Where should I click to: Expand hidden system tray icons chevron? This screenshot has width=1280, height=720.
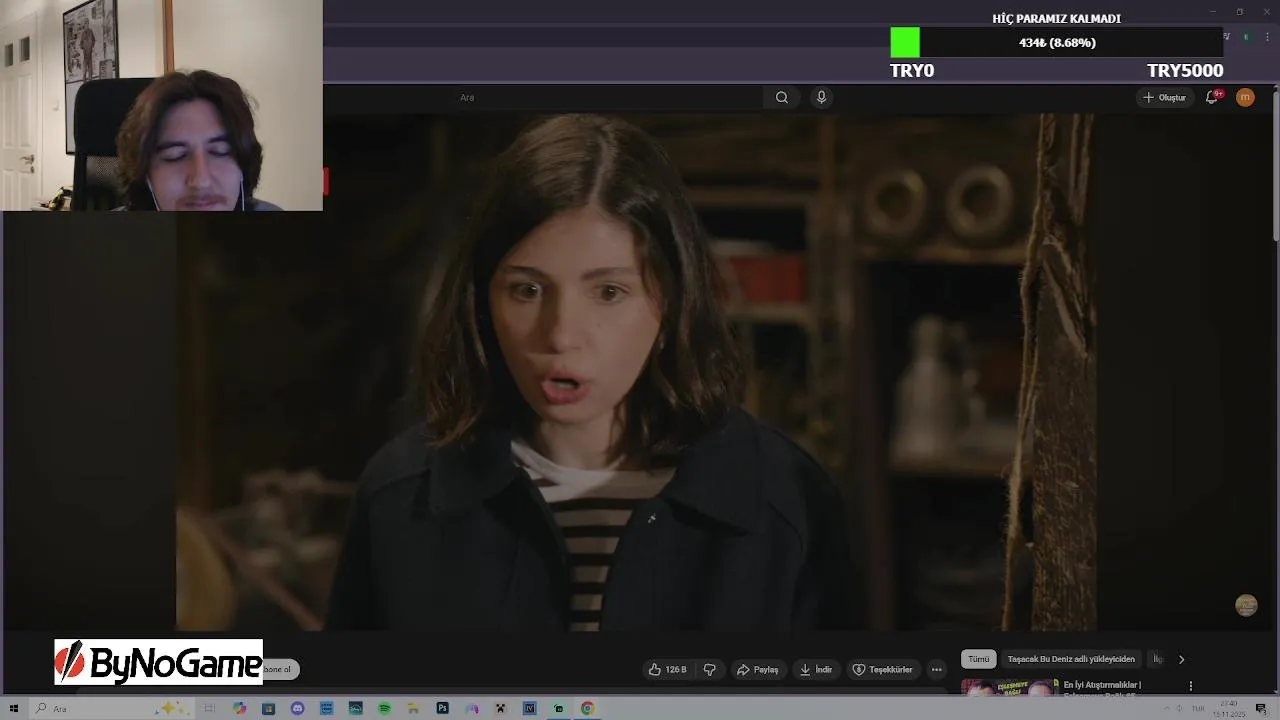point(1166,709)
